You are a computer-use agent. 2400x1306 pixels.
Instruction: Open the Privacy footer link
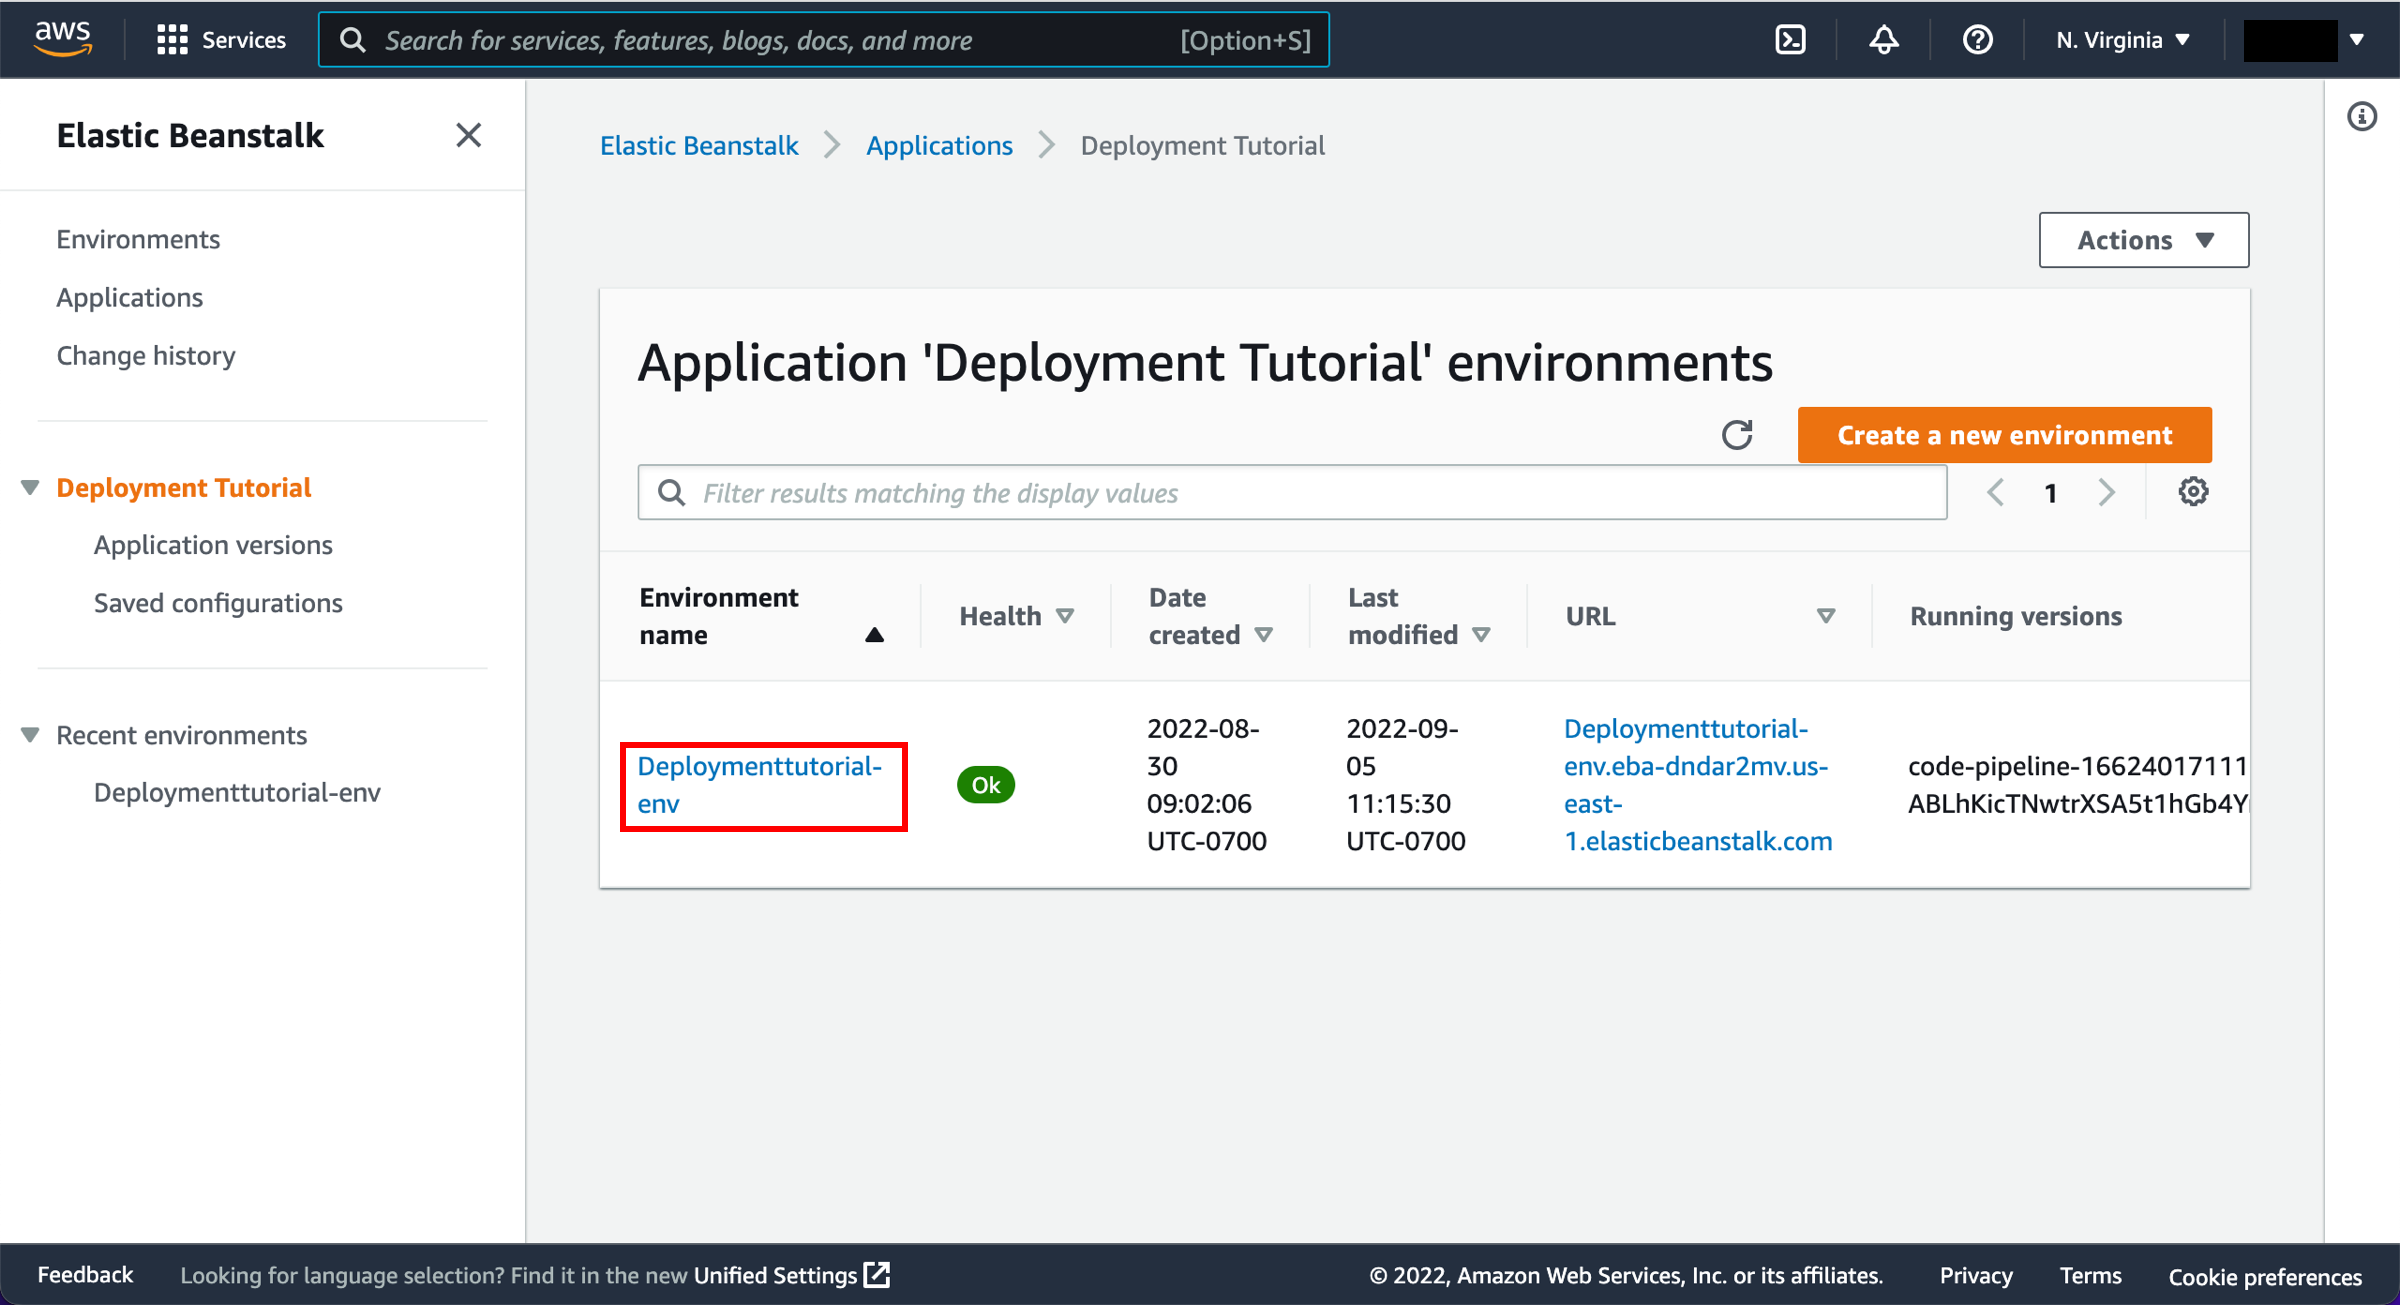pos(1976,1275)
